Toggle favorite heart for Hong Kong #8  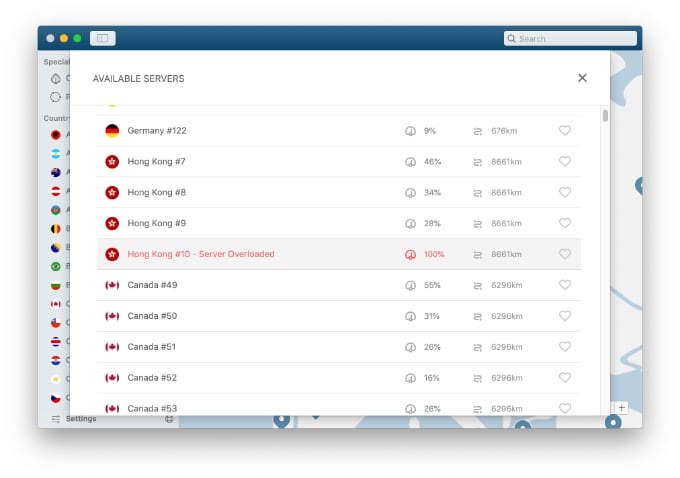coord(565,192)
